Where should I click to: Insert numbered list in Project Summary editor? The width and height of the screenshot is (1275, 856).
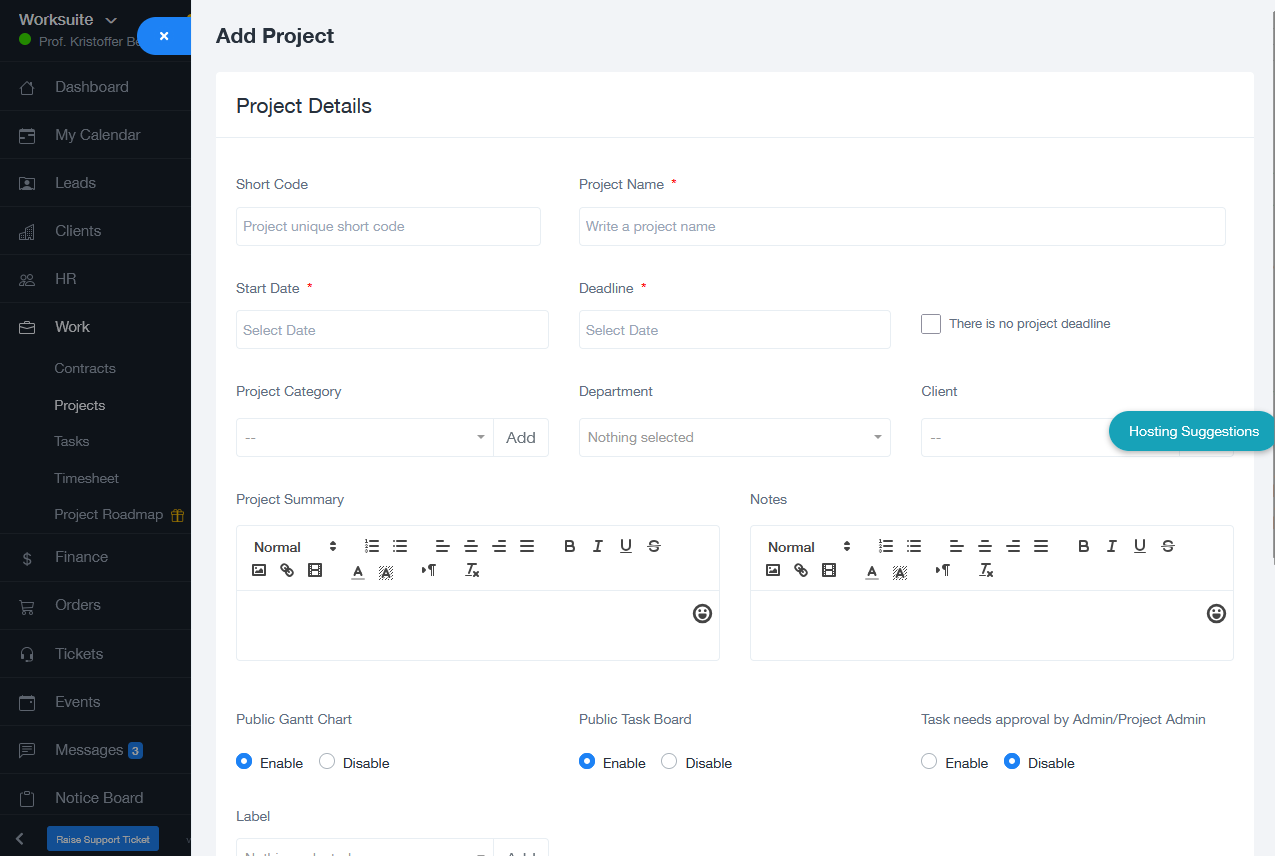pos(372,546)
